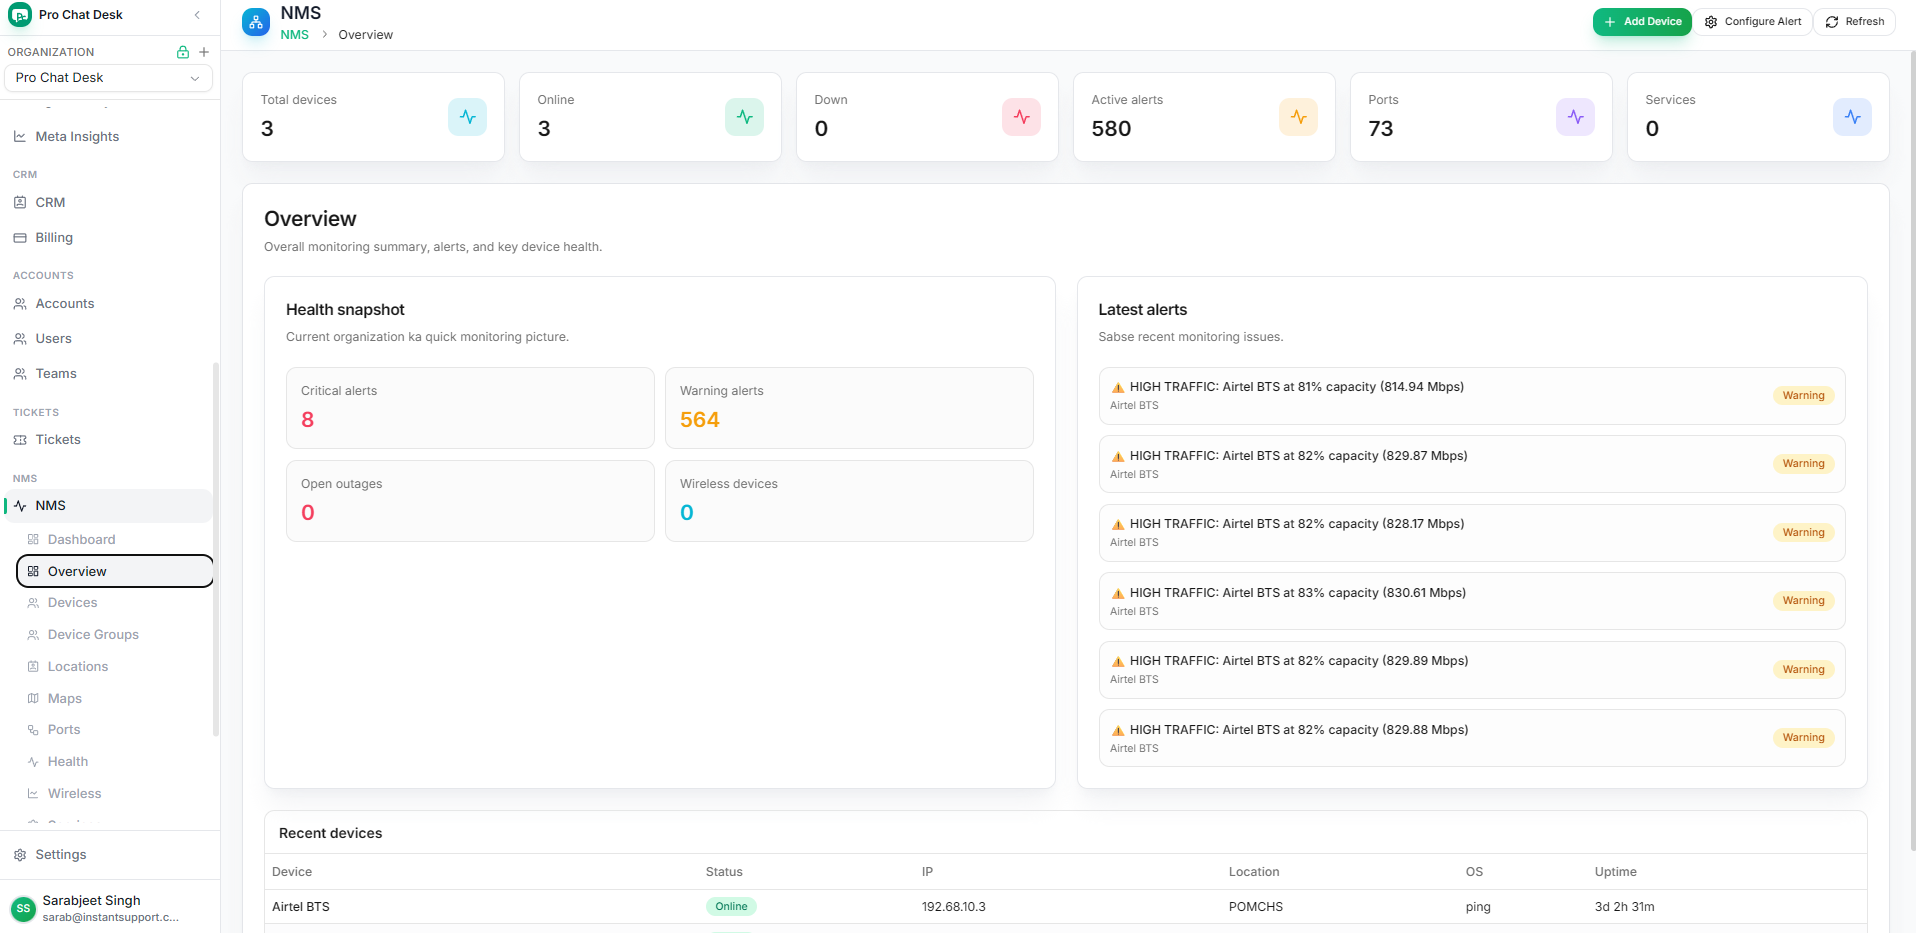This screenshot has width=1916, height=933.
Task: Click the Services card blue pulse icon
Action: click(x=1852, y=117)
